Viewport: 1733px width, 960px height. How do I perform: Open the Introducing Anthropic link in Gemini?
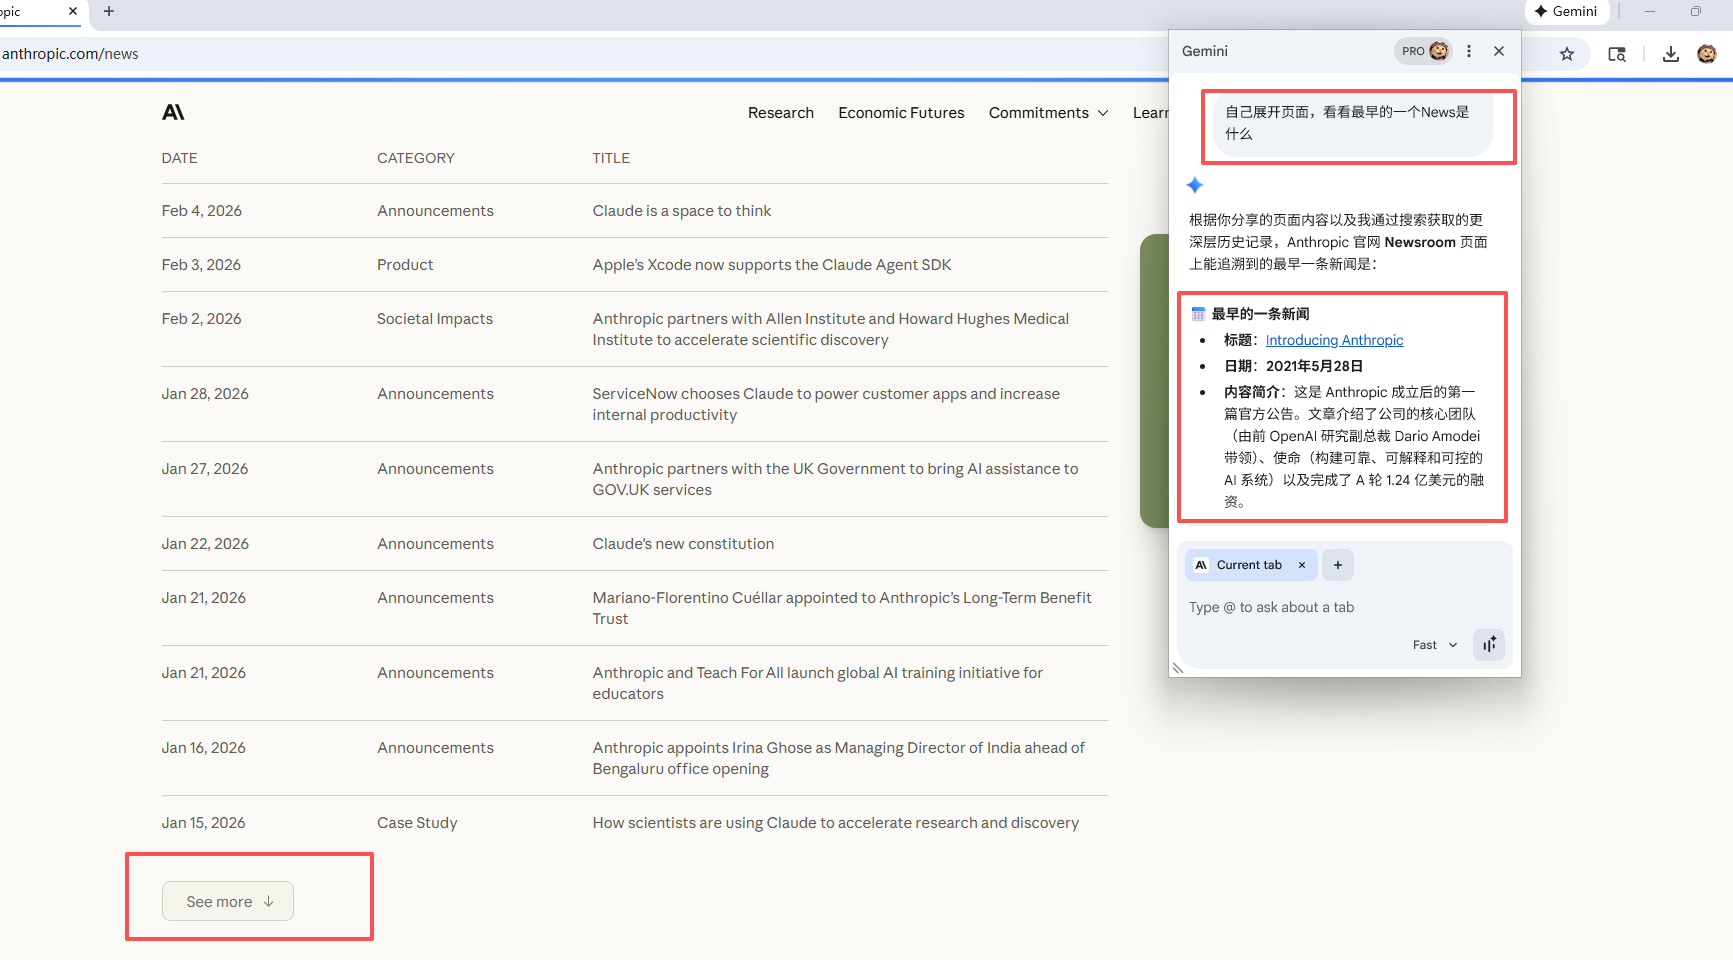tap(1334, 340)
